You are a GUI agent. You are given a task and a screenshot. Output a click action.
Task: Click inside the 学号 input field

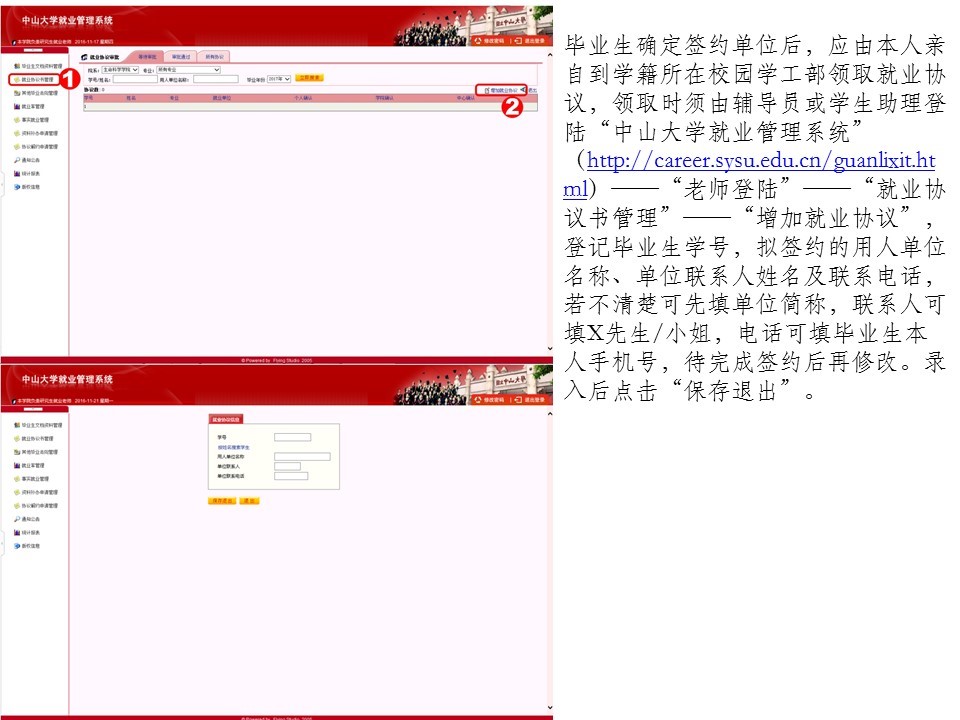(293, 437)
